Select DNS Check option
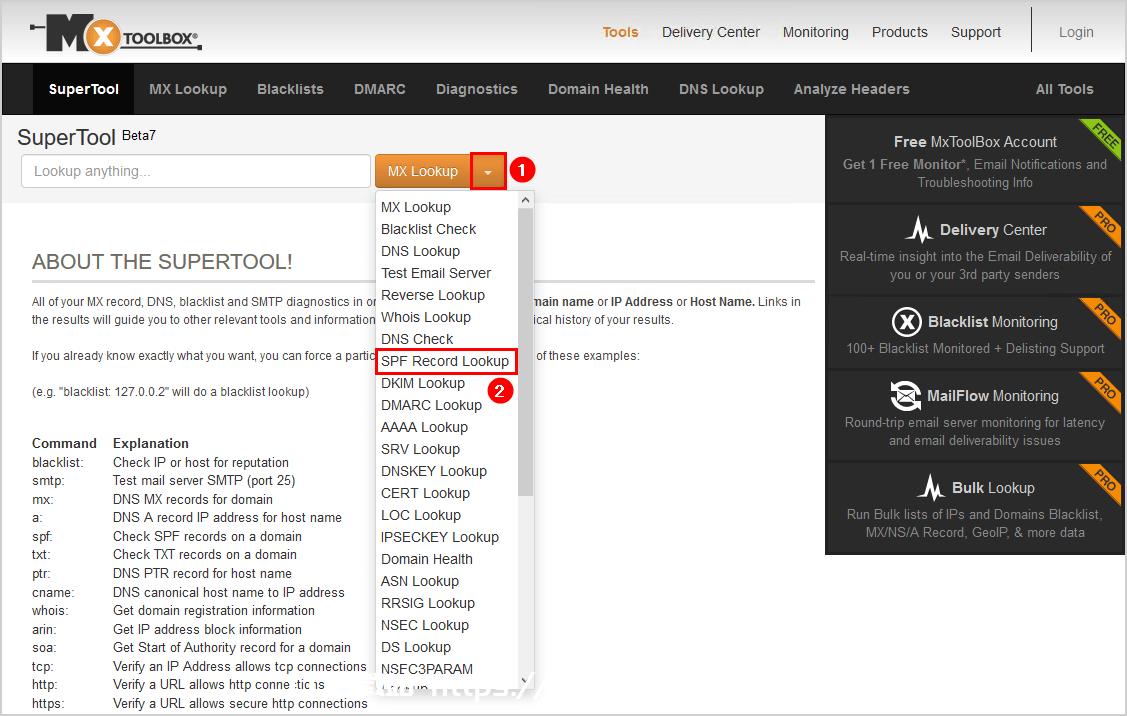The width and height of the screenshot is (1127, 716). [417, 339]
